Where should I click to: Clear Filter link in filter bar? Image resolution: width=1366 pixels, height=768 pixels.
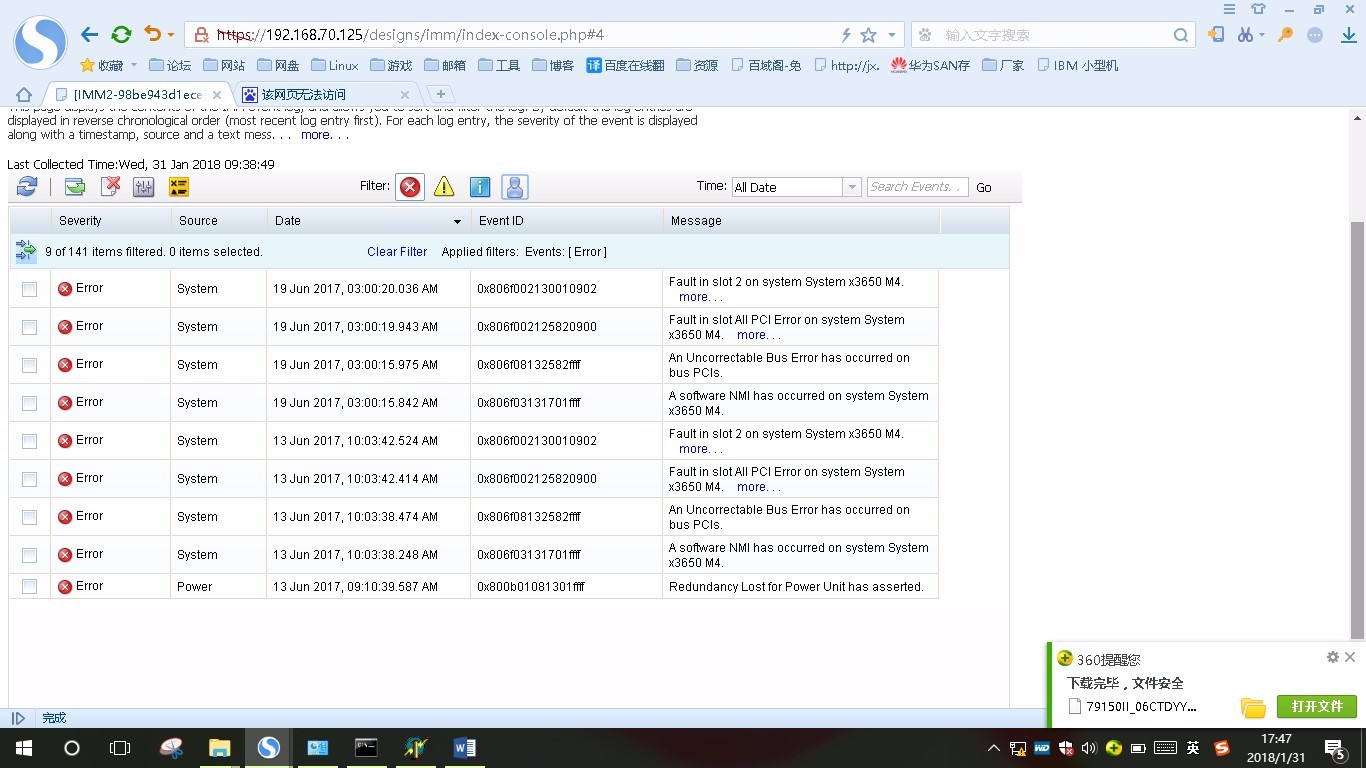pos(397,252)
